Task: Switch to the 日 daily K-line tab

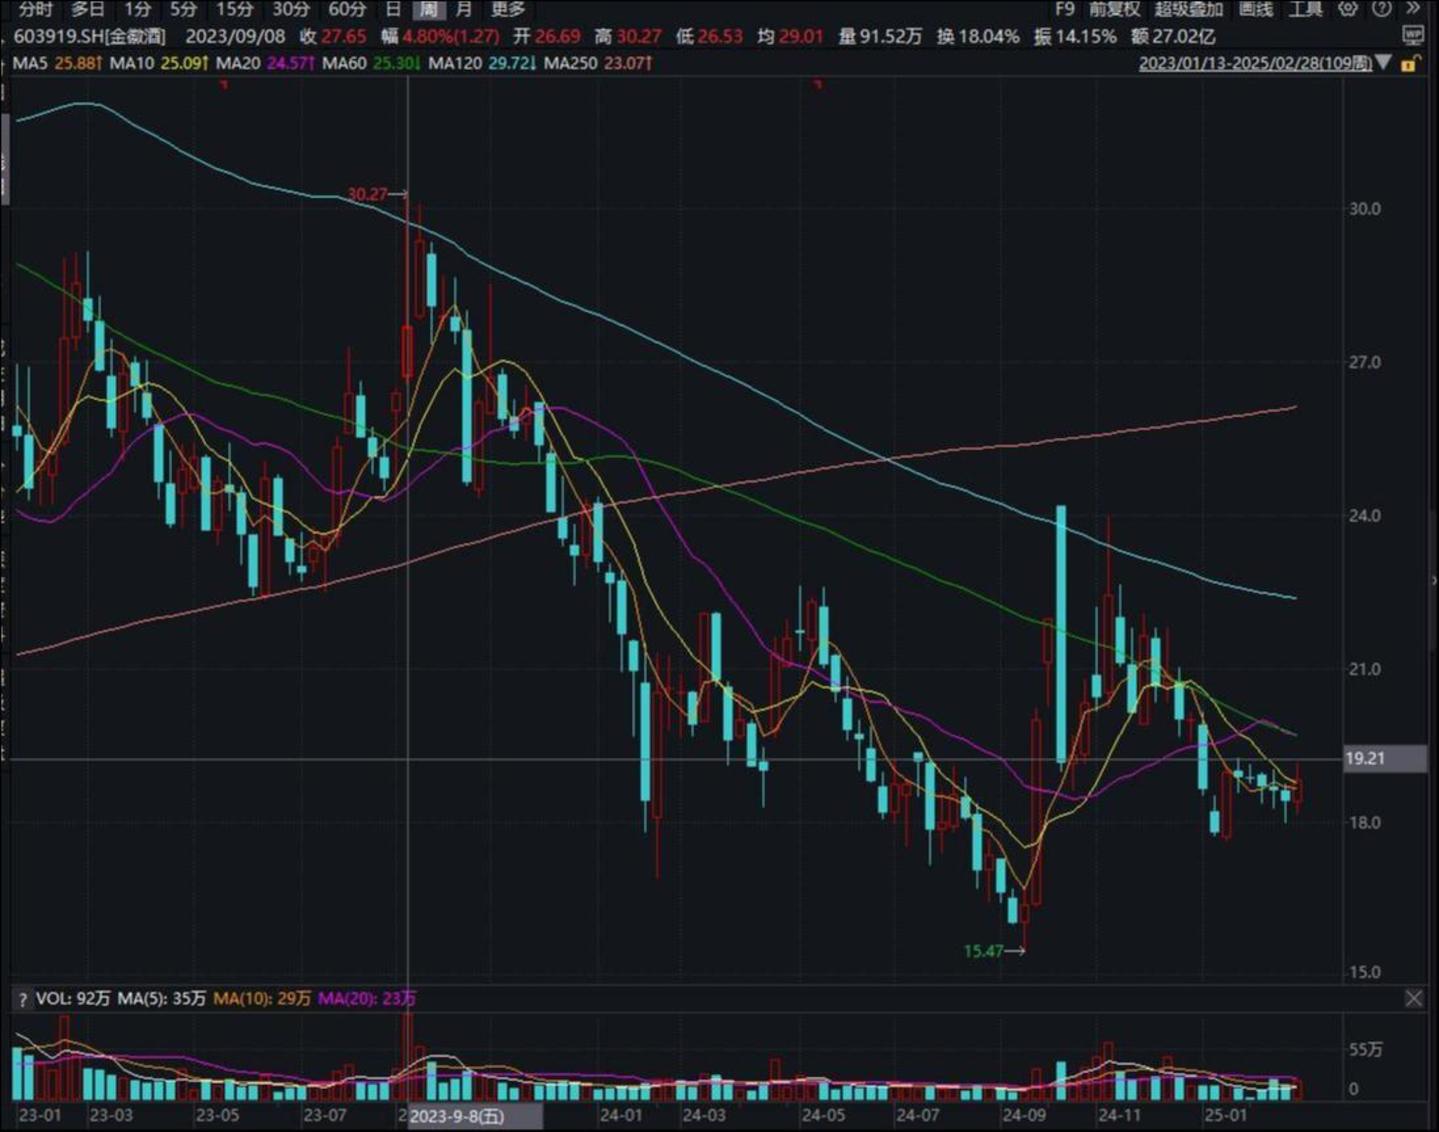Action: (393, 9)
